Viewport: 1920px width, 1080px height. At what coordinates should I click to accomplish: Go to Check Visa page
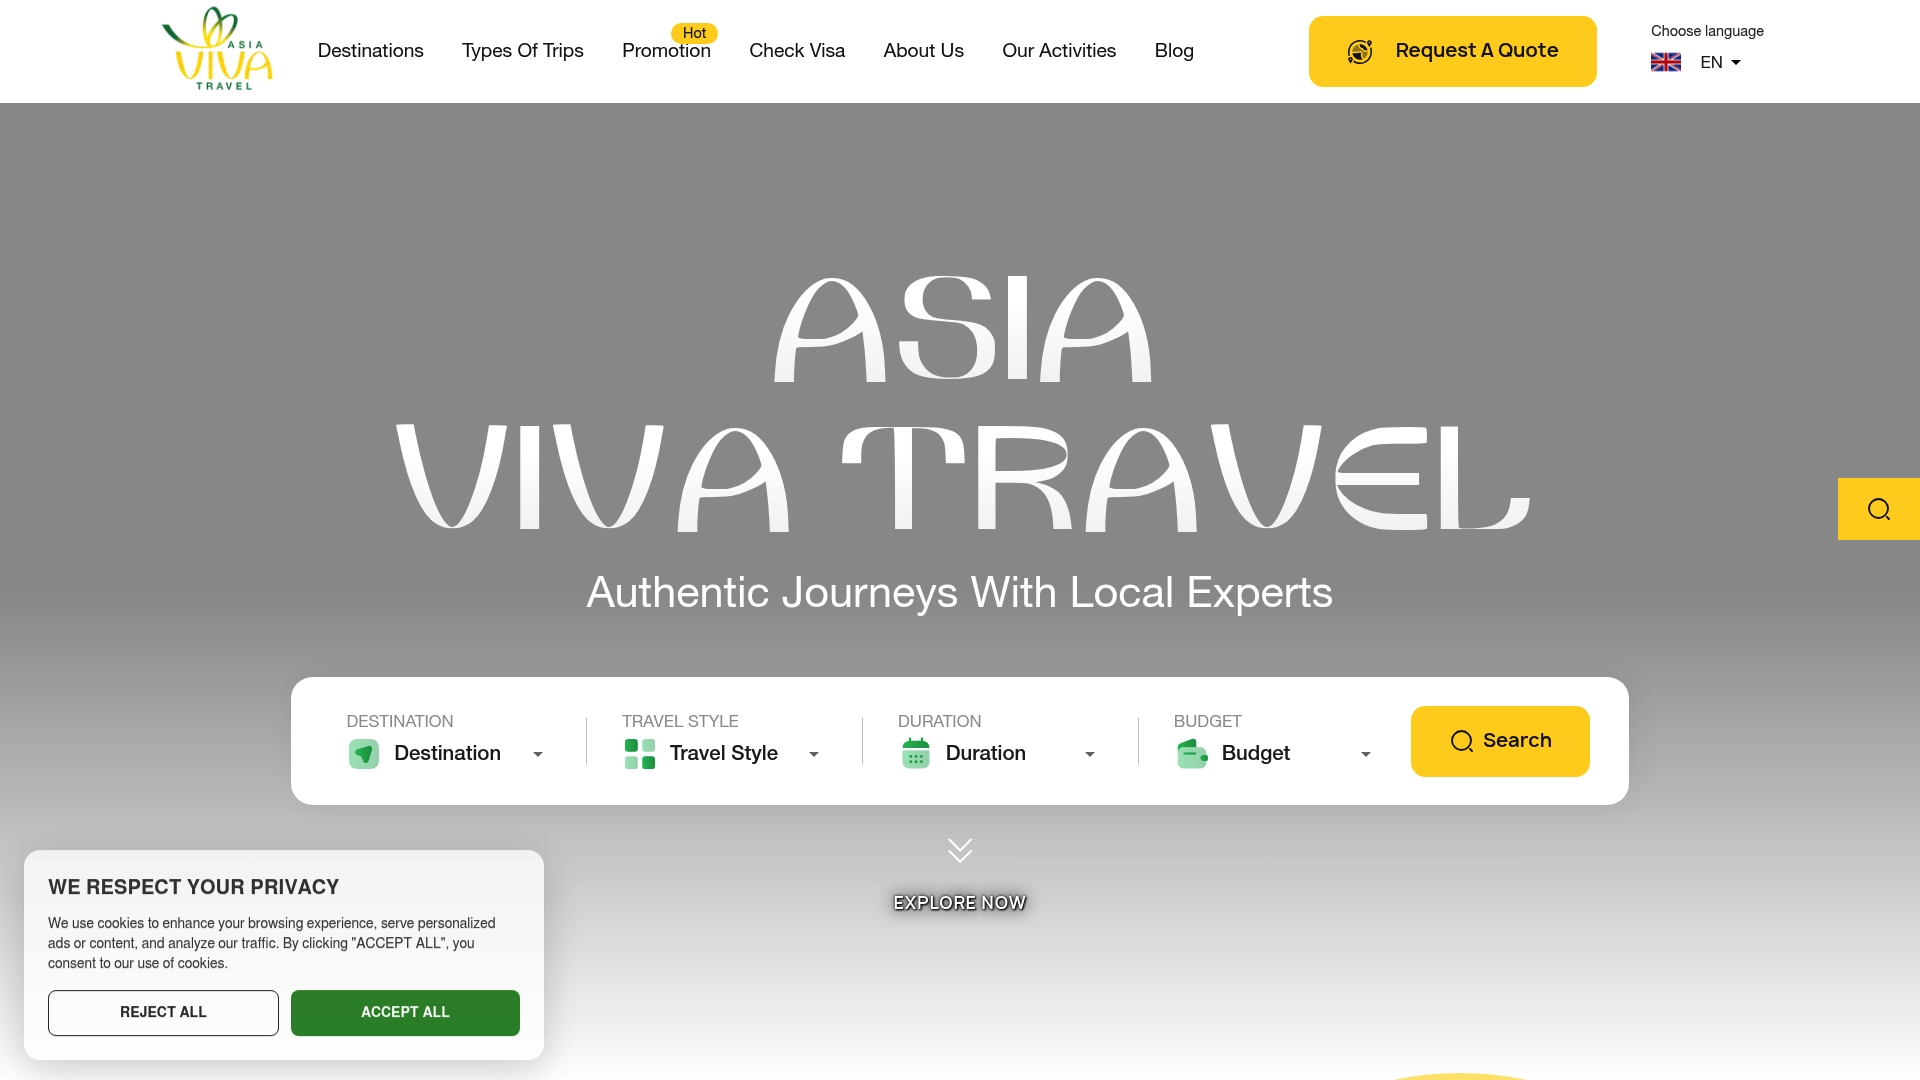coord(797,50)
